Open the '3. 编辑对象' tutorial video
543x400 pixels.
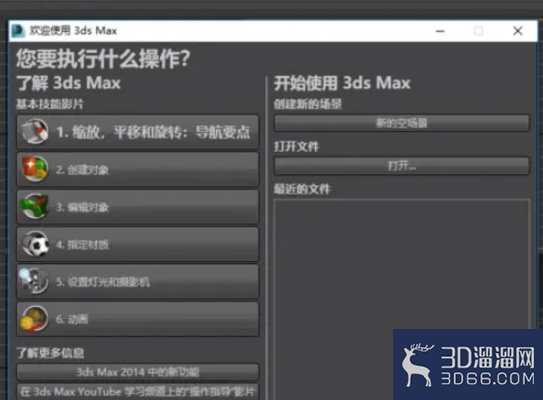pyautogui.click(x=138, y=207)
